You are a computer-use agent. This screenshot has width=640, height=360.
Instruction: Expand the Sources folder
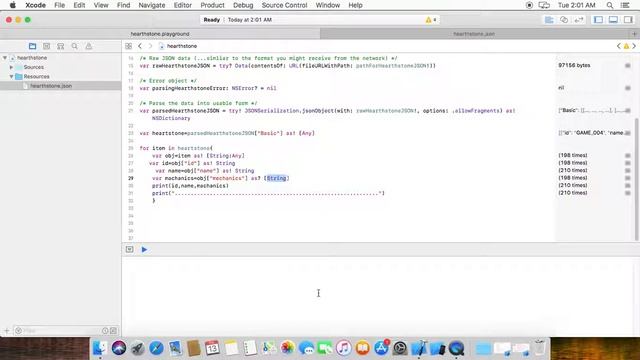[x=11, y=67]
